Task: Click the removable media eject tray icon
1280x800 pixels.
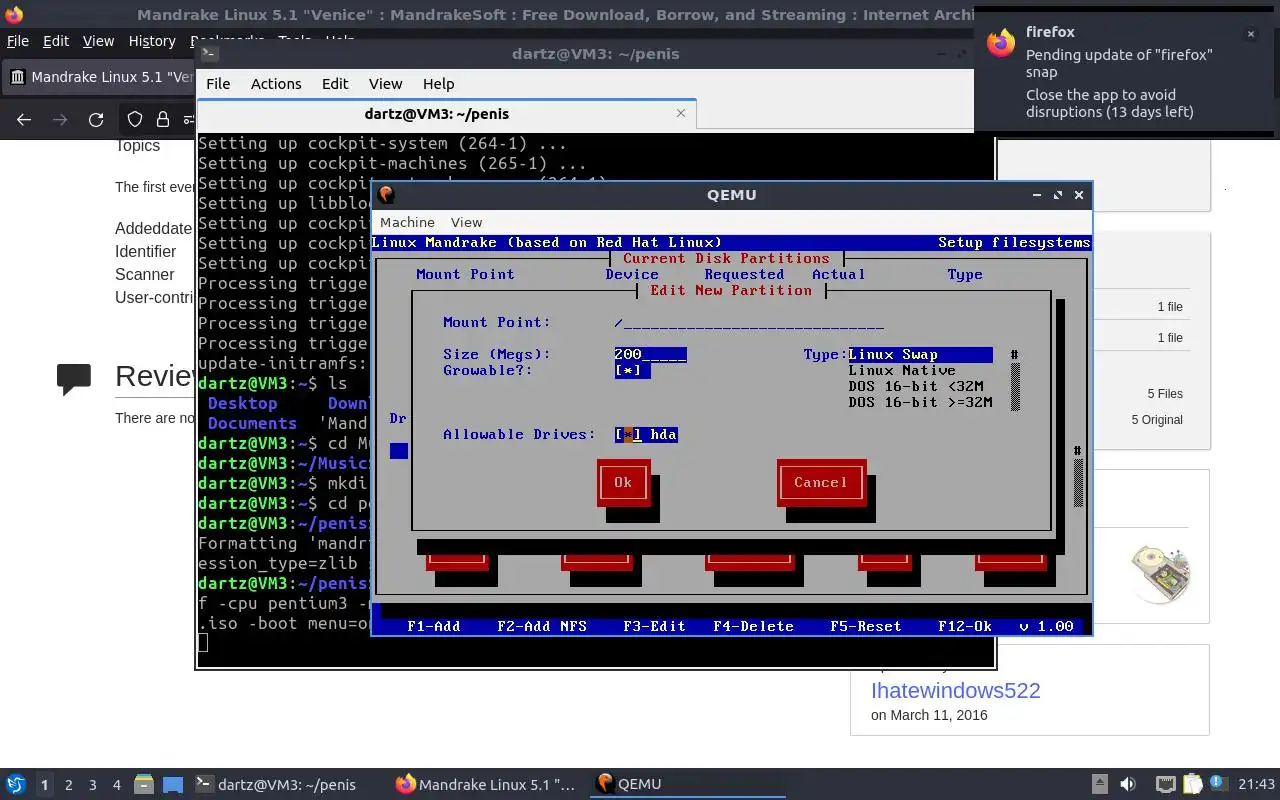Action: point(1099,784)
